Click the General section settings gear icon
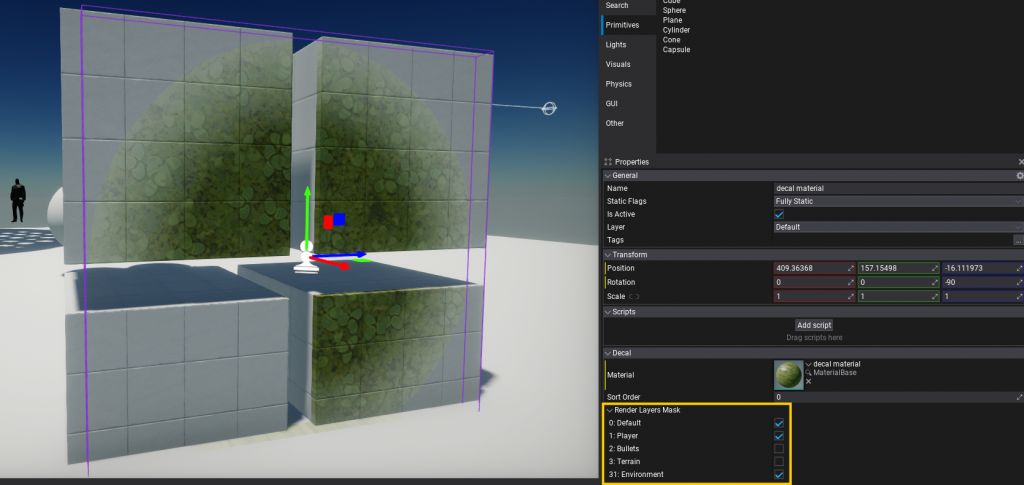The image size is (1024, 485). click(x=1019, y=176)
